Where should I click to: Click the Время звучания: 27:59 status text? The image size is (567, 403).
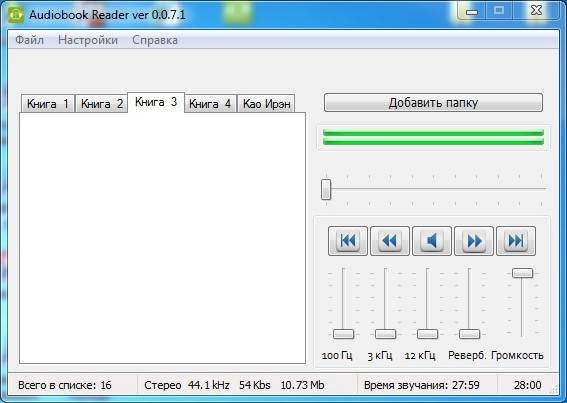click(422, 385)
